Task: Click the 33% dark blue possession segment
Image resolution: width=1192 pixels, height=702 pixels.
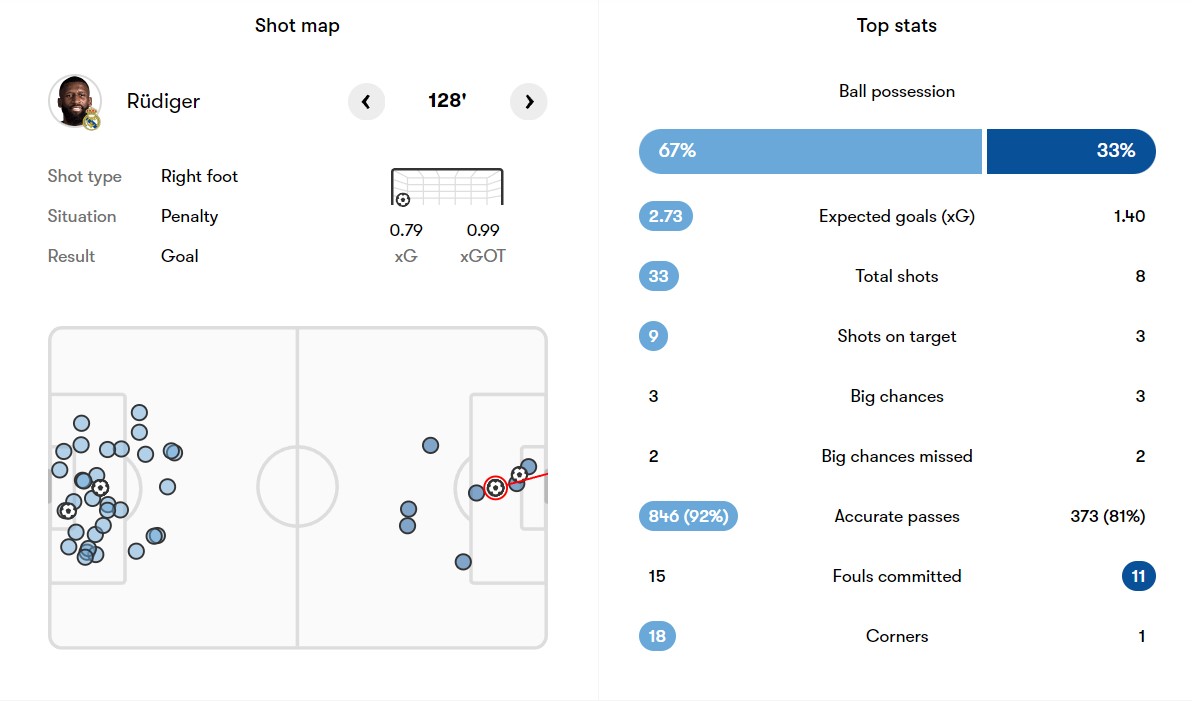Action: 1071,151
